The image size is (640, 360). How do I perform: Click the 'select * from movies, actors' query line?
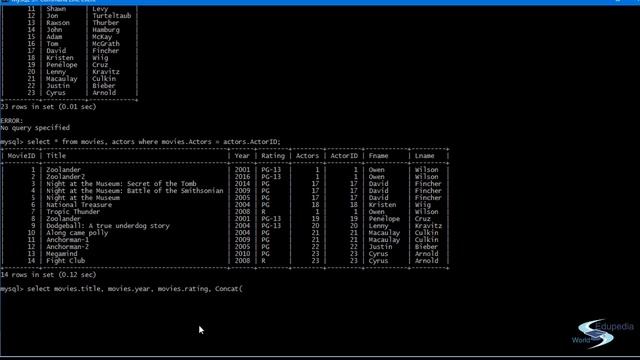tap(140, 142)
